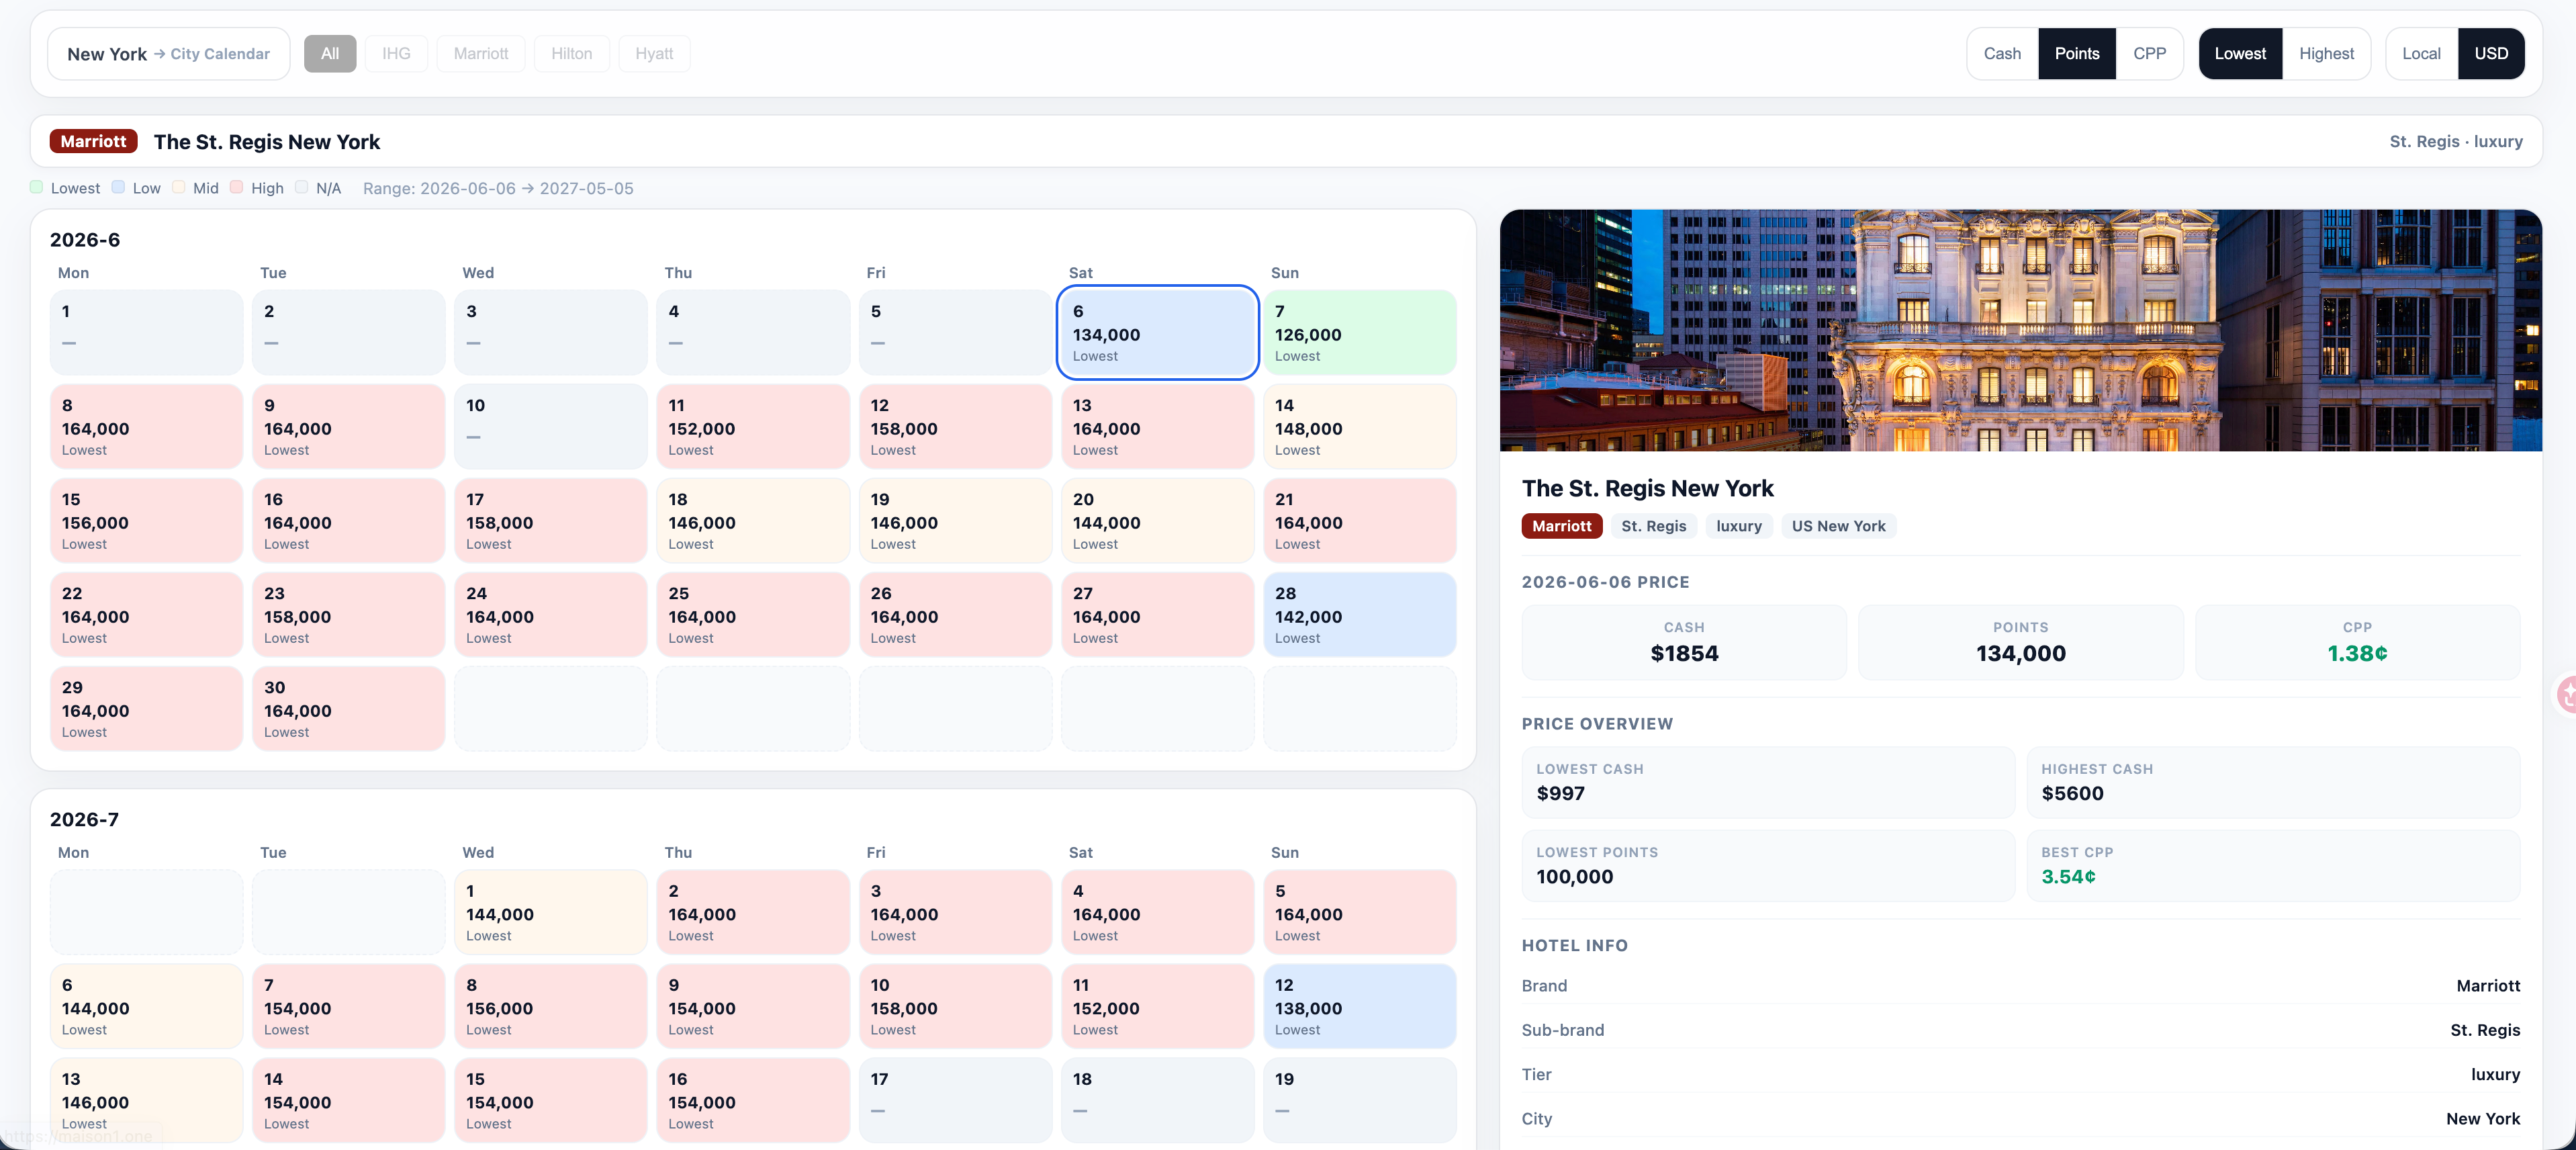The width and height of the screenshot is (2576, 1150).
Task: Select July 6 cell in 2026-7 calendar
Action: point(146,1006)
